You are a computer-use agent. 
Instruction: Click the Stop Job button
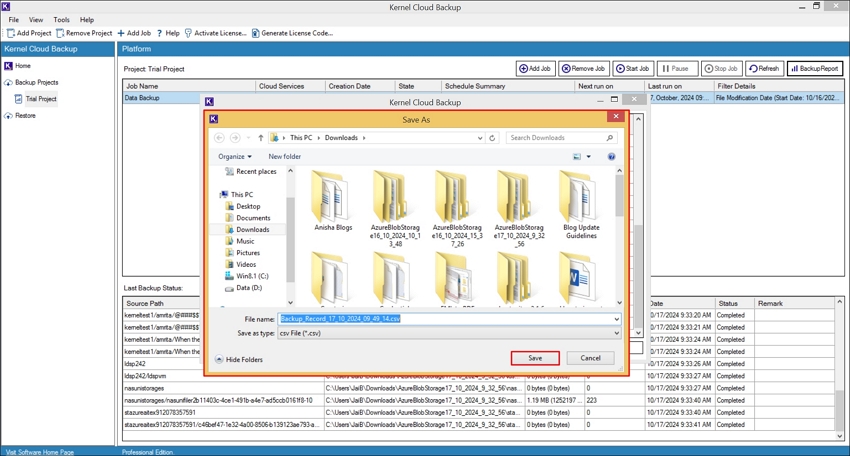click(722, 69)
